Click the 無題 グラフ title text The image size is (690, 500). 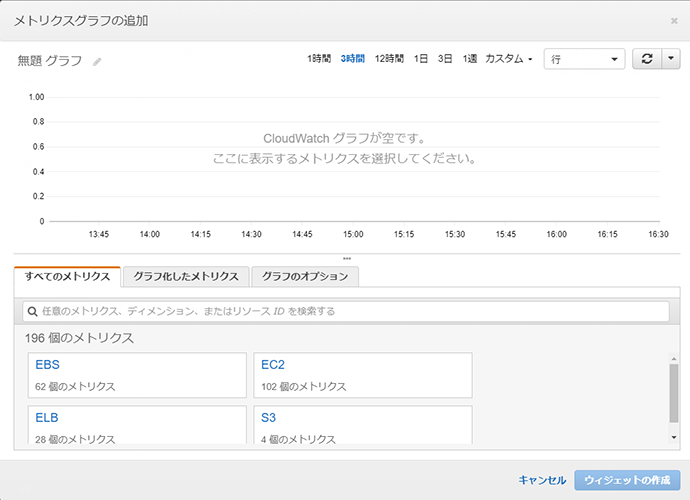(50, 60)
